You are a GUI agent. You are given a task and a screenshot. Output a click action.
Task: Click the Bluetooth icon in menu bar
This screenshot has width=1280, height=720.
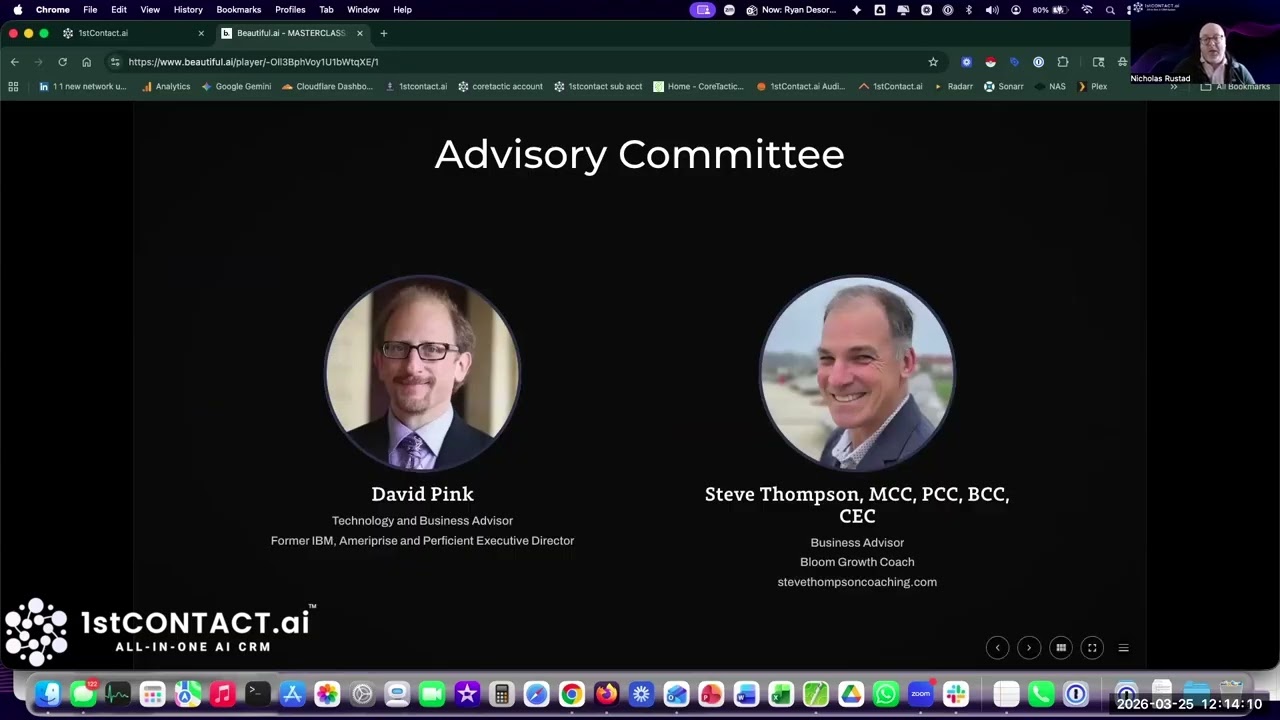pyautogui.click(x=969, y=10)
